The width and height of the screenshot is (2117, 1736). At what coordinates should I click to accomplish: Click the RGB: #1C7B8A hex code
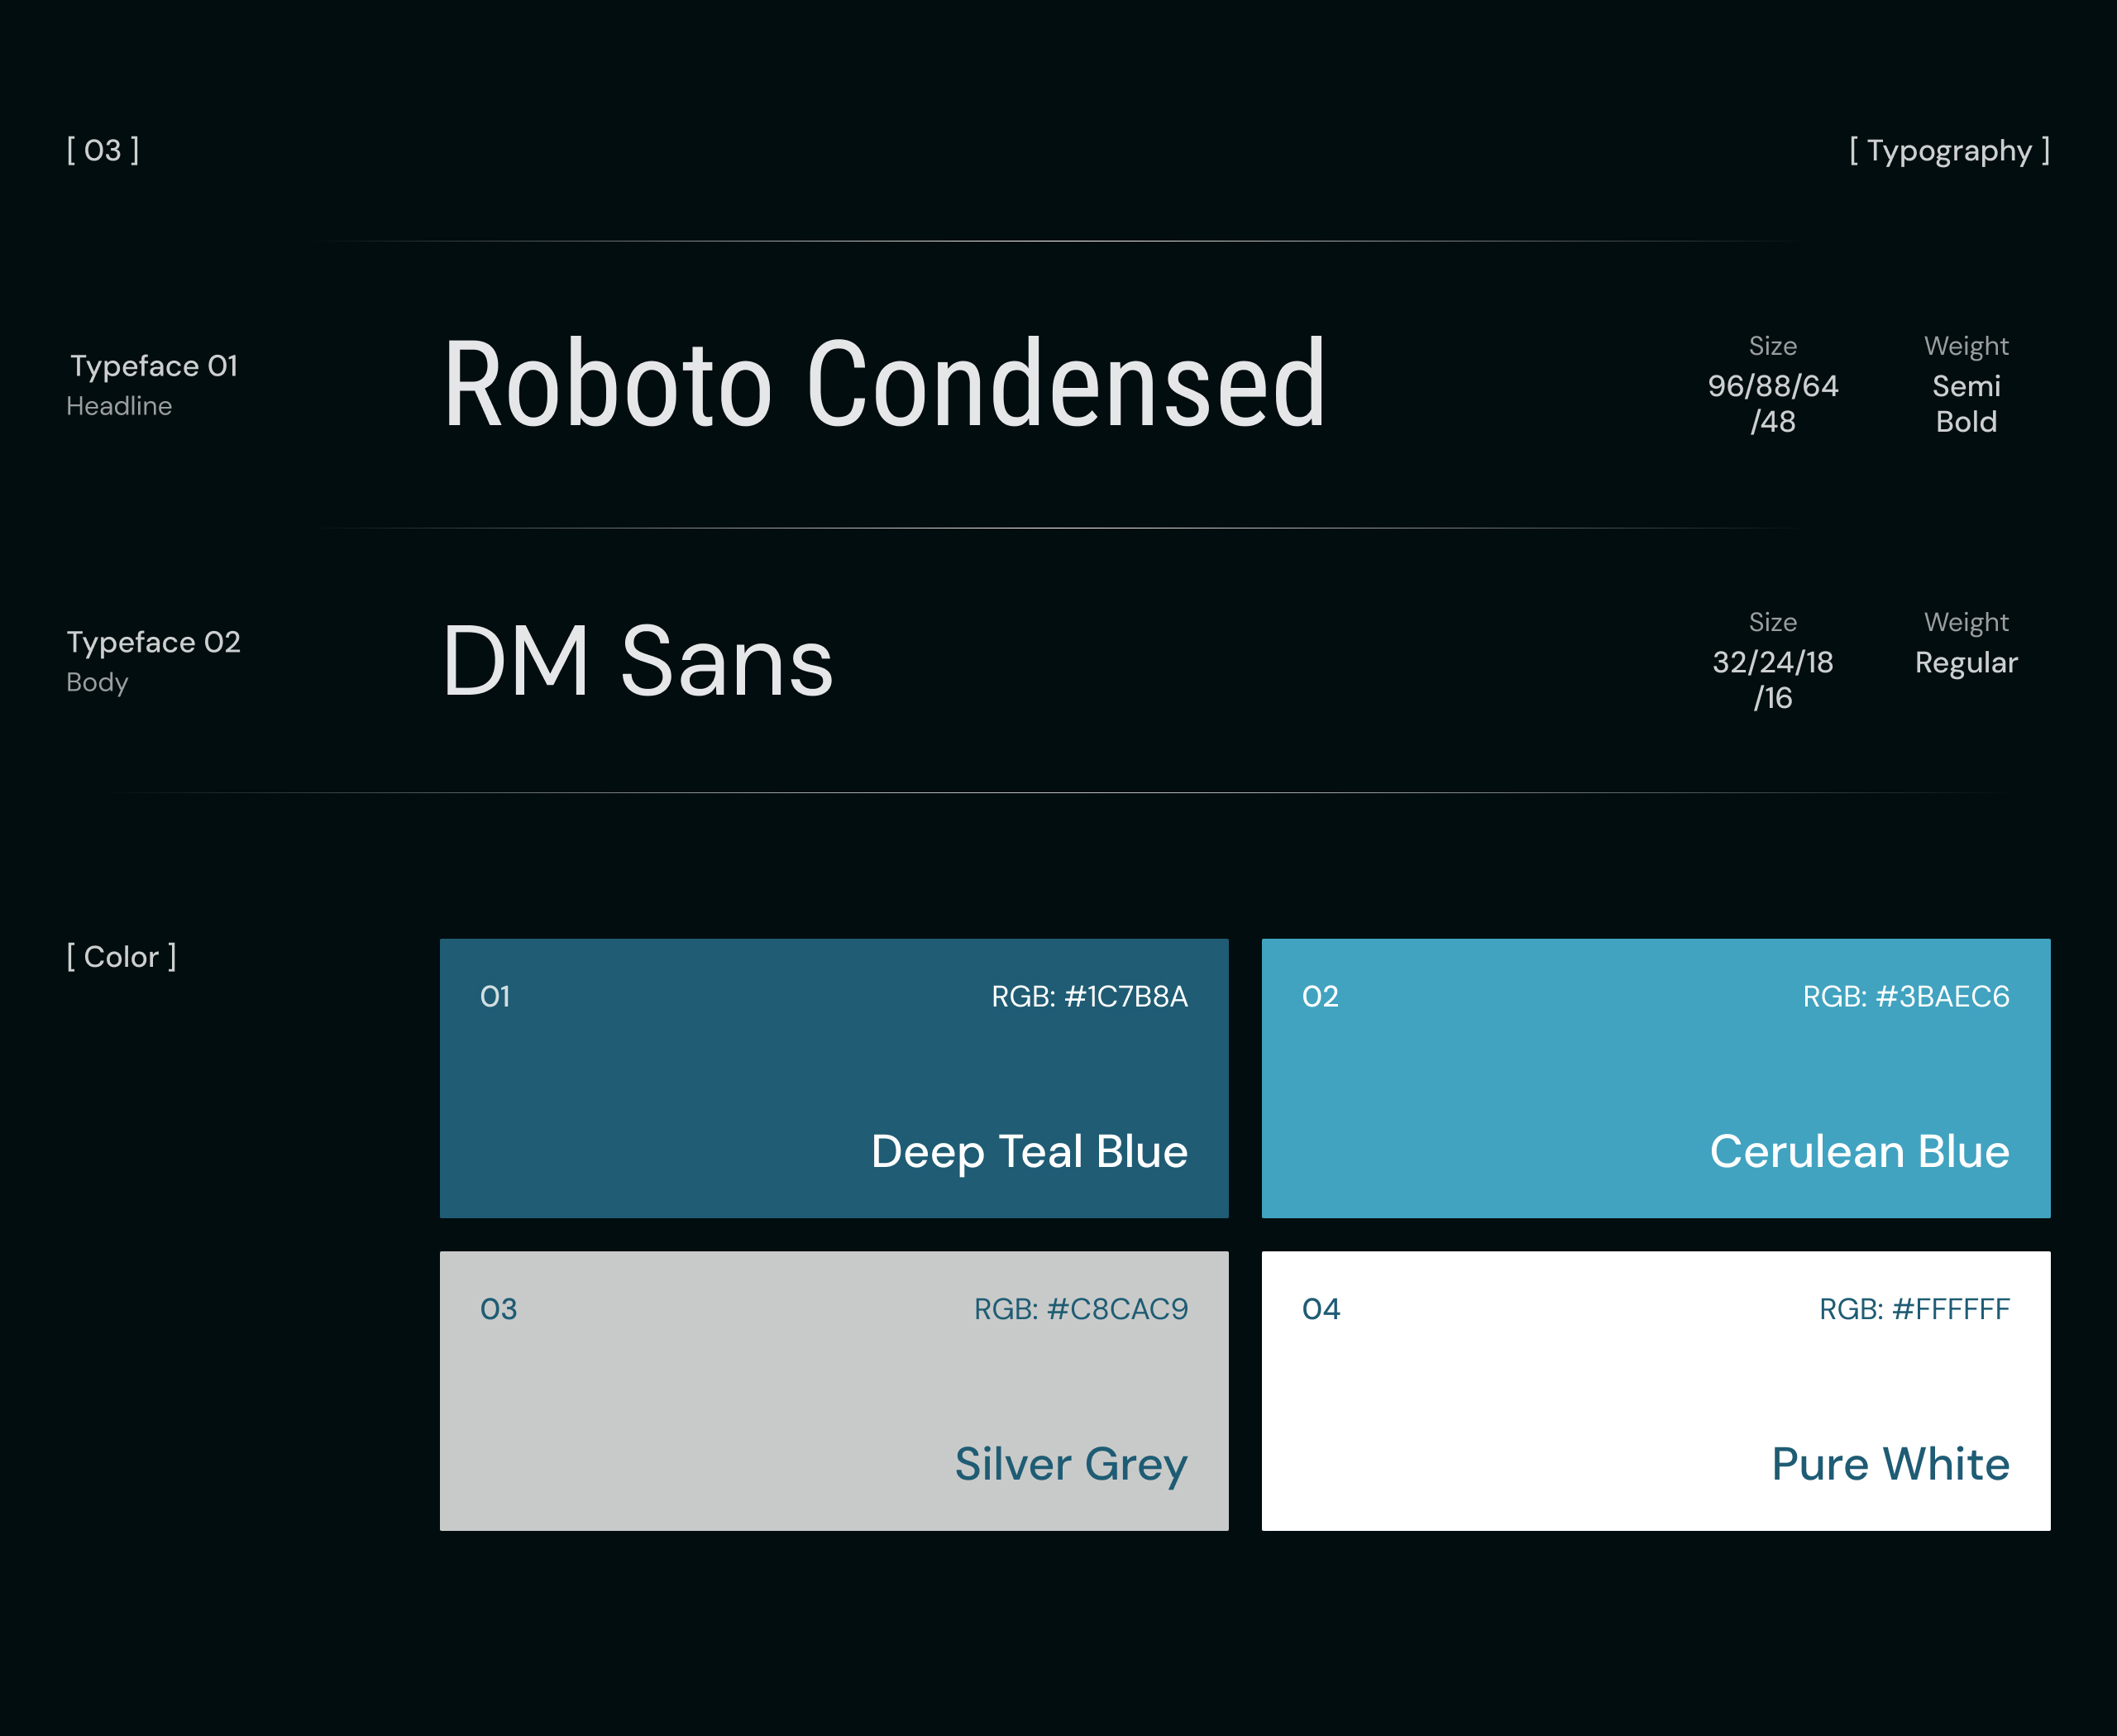click(1089, 997)
